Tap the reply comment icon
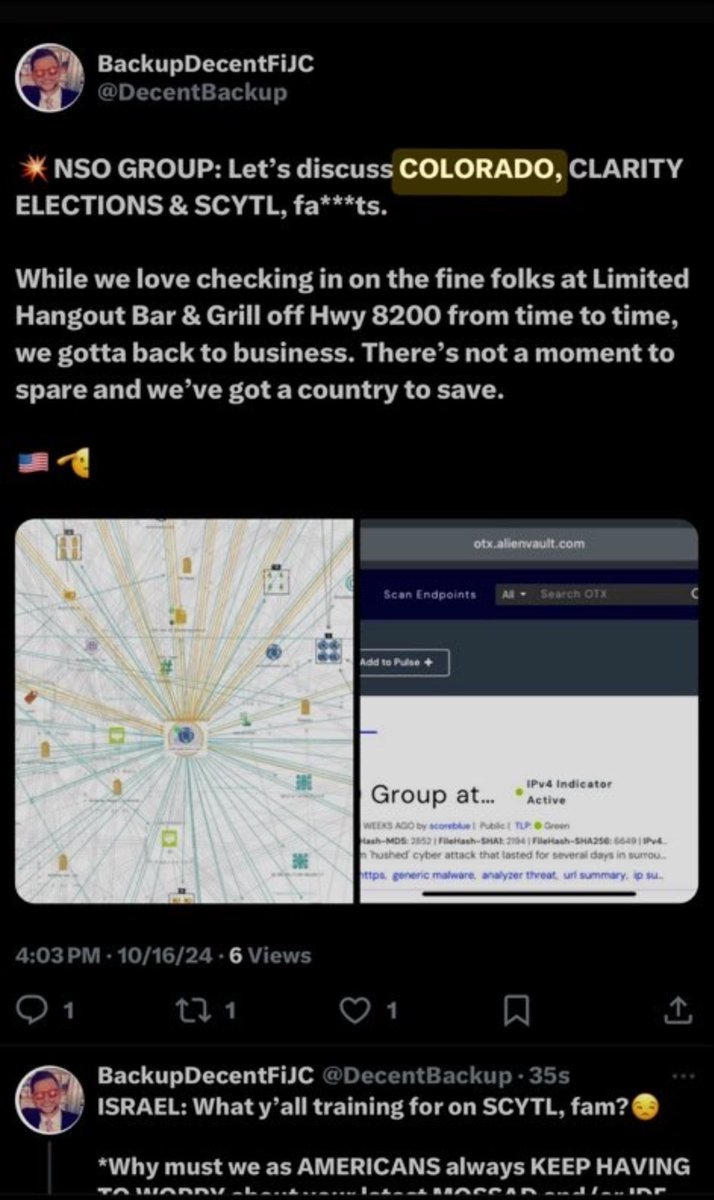This screenshot has width=714, height=1200. pos(38,1011)
